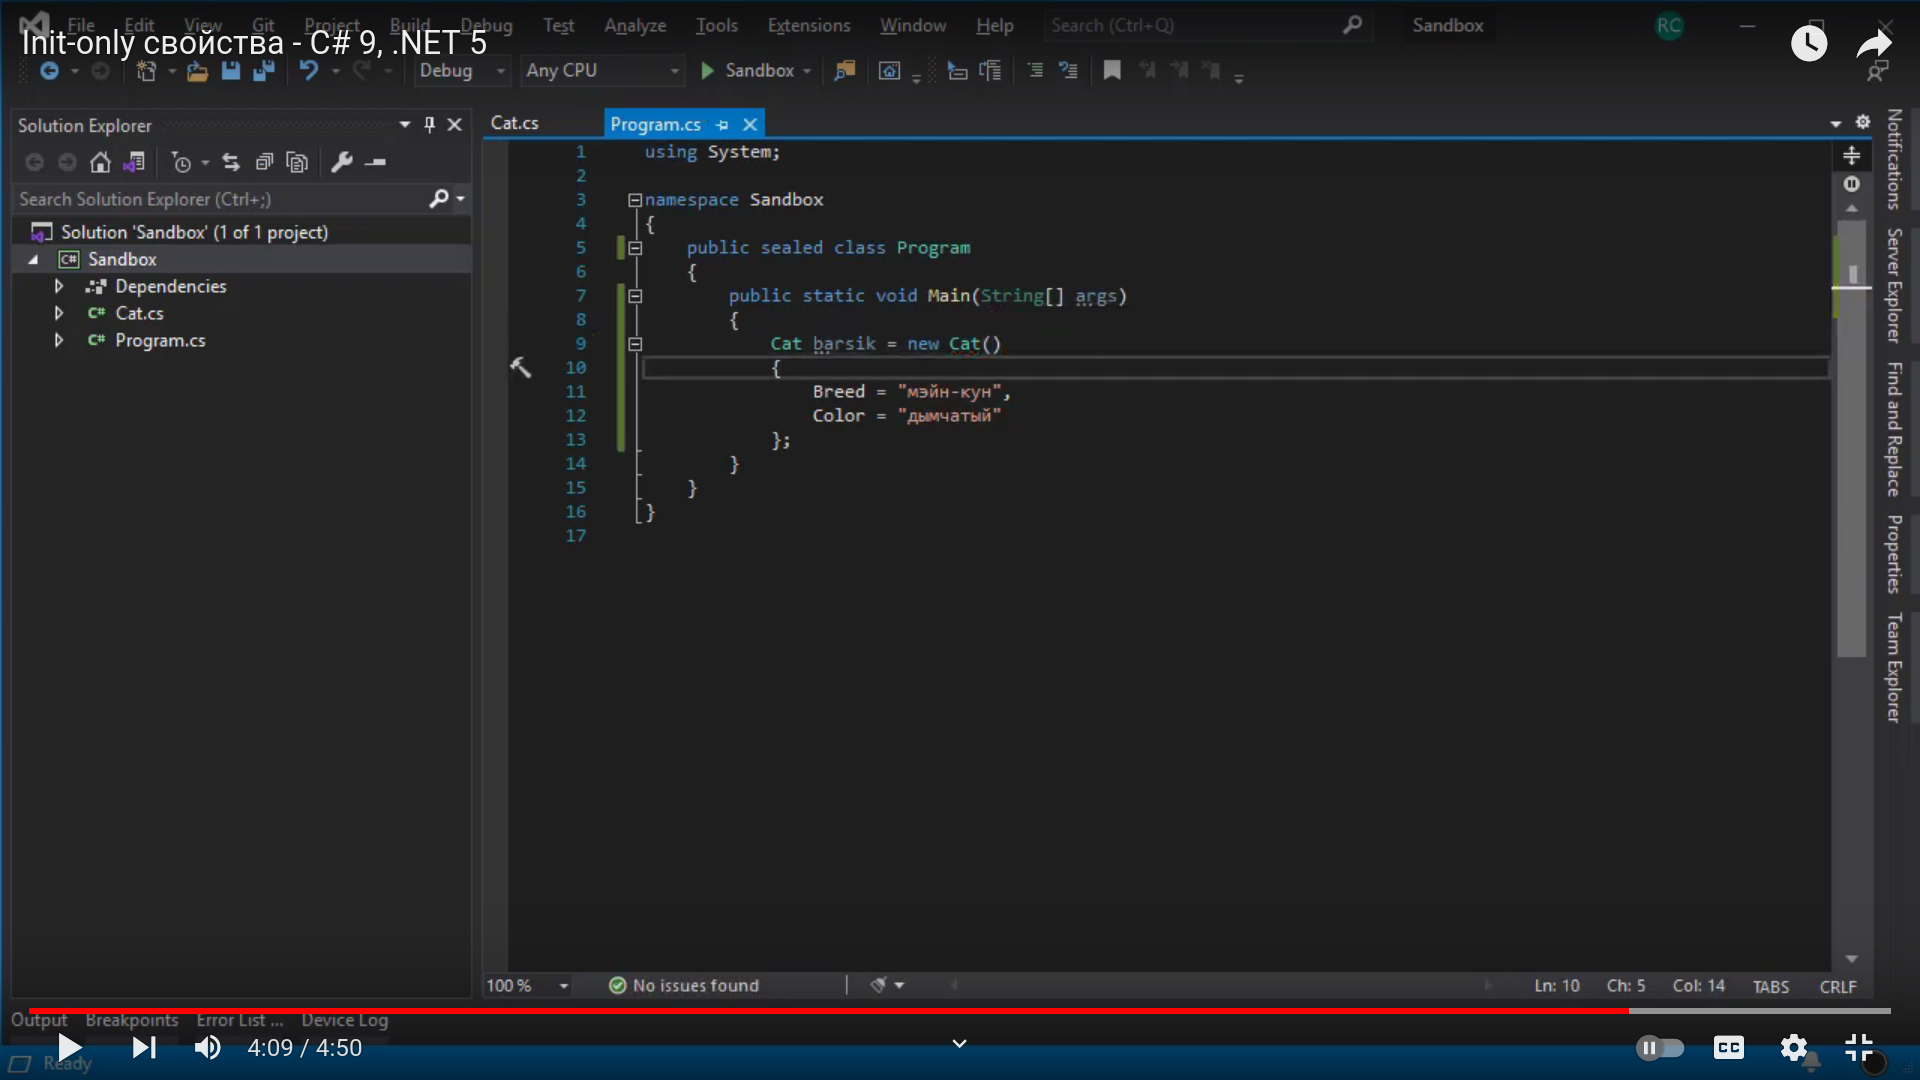Viewport: 1920px width, 1080px height.
Task: Click the Search Solution Explorer input field
Action: [x=220, y=199]
